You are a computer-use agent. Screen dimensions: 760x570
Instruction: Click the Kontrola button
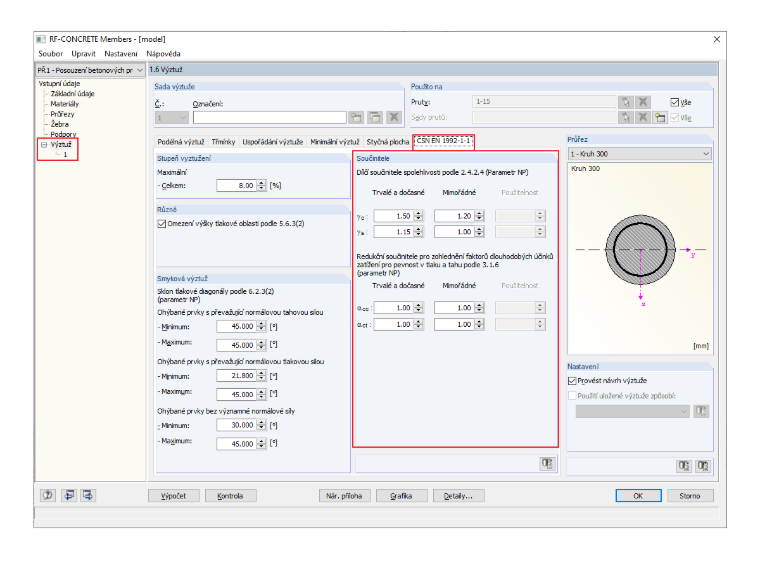point(230,496)
